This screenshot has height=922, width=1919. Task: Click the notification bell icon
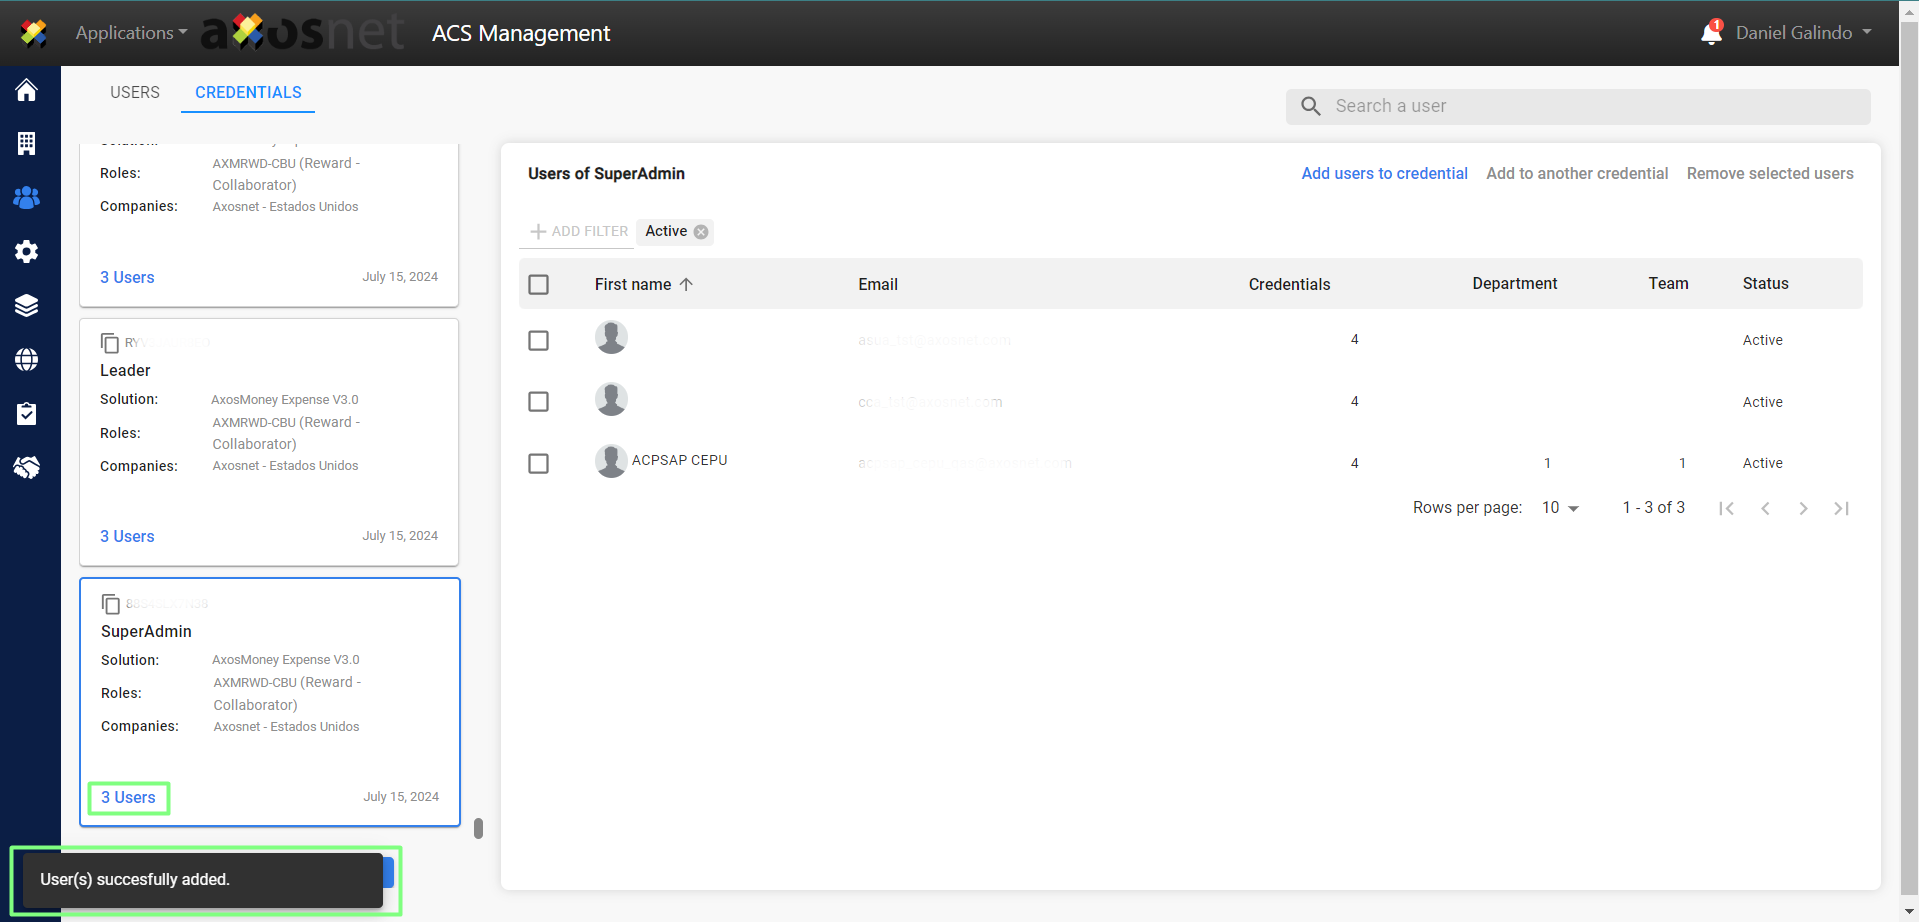pos(1711,33)
